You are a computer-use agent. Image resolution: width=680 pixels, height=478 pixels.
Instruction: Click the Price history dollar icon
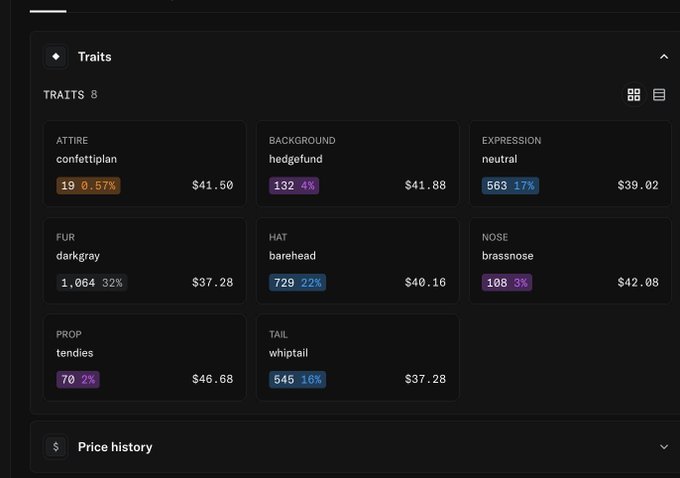(x=56, y=447)
